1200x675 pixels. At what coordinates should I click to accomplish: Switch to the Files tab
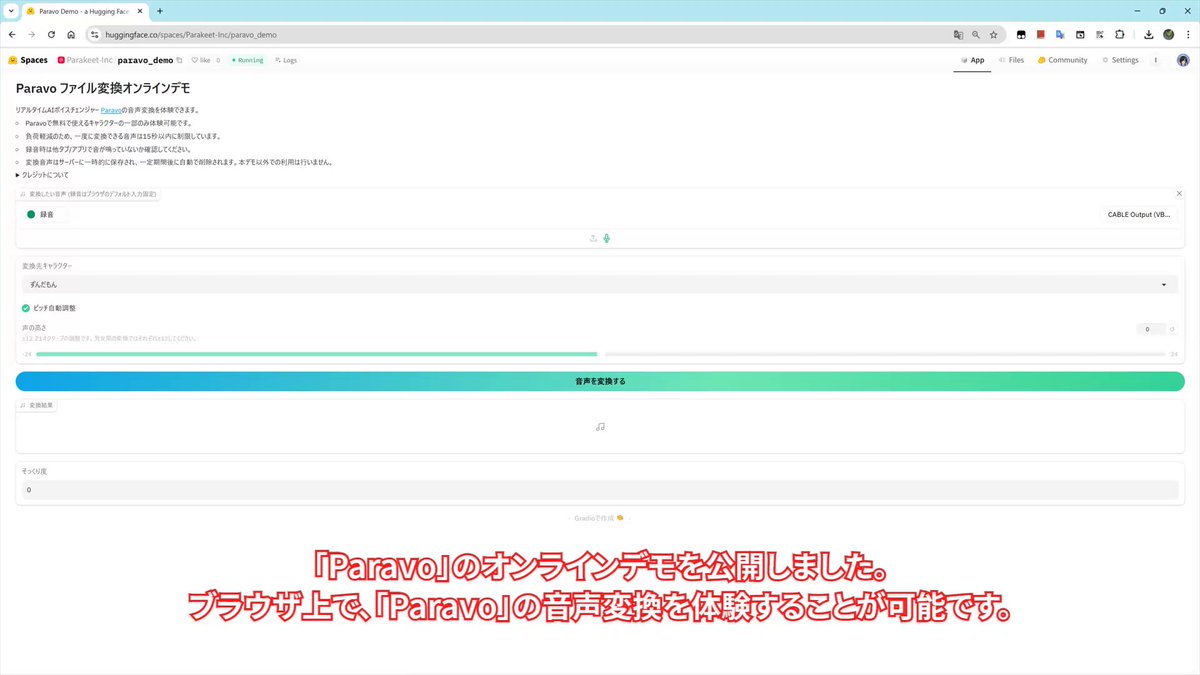click(x=1010, y=60)
